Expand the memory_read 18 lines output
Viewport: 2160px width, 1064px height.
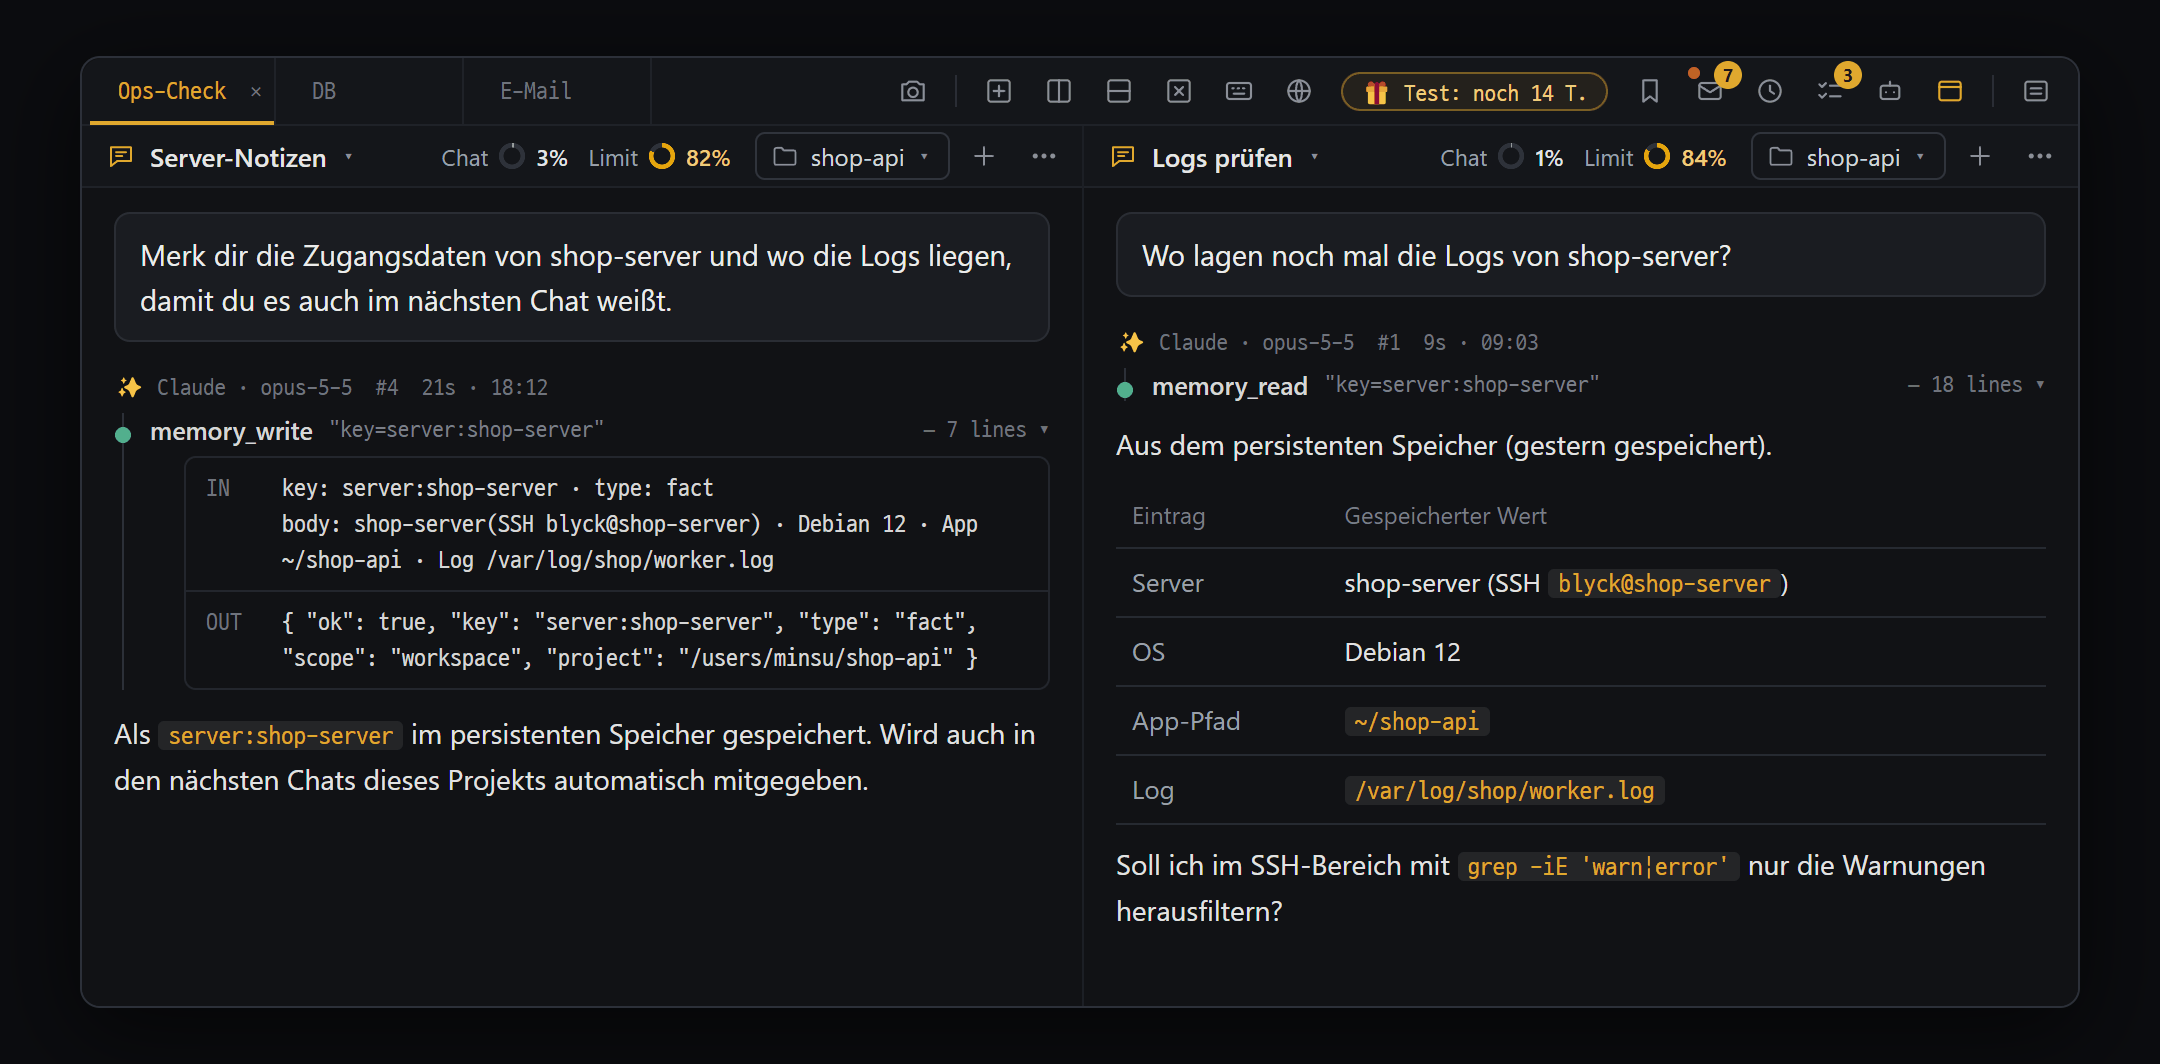click(x=1976, y=385)
